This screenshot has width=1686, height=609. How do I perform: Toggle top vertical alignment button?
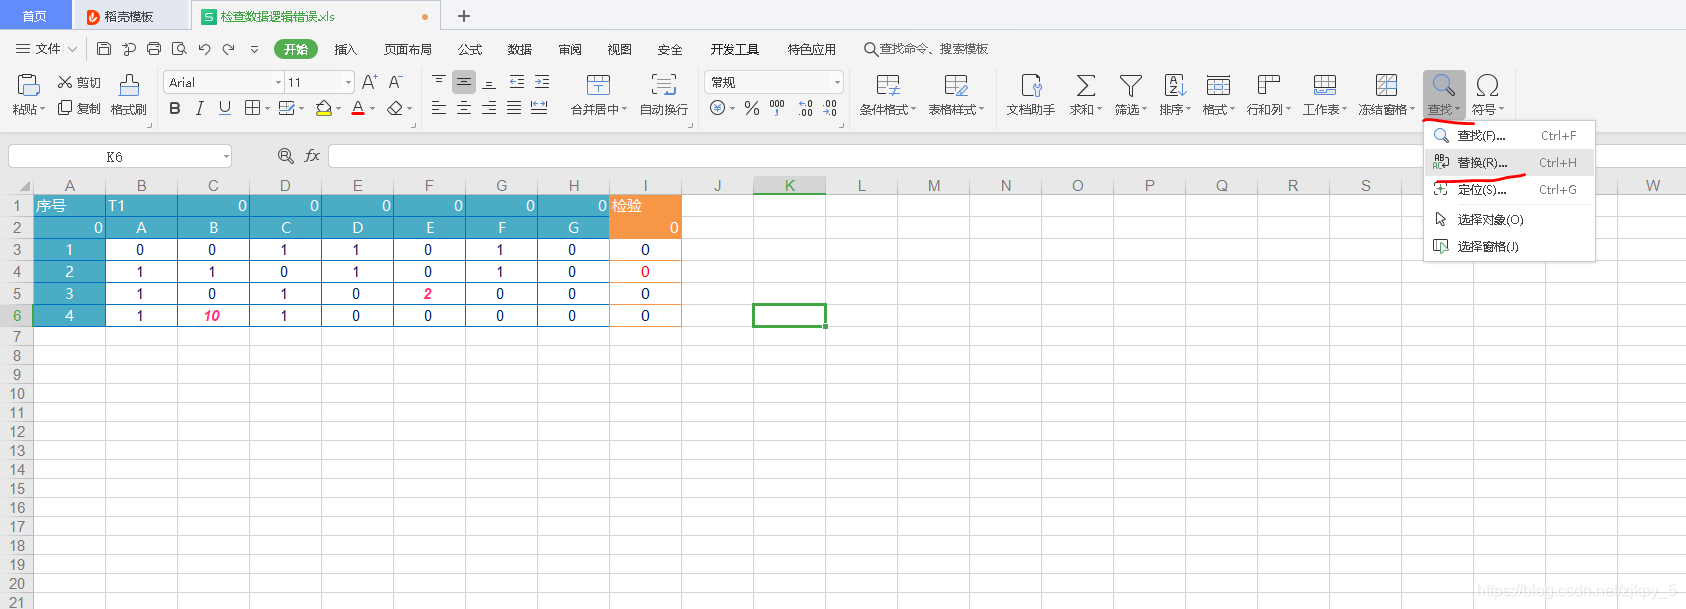click(x=439, y=82)
